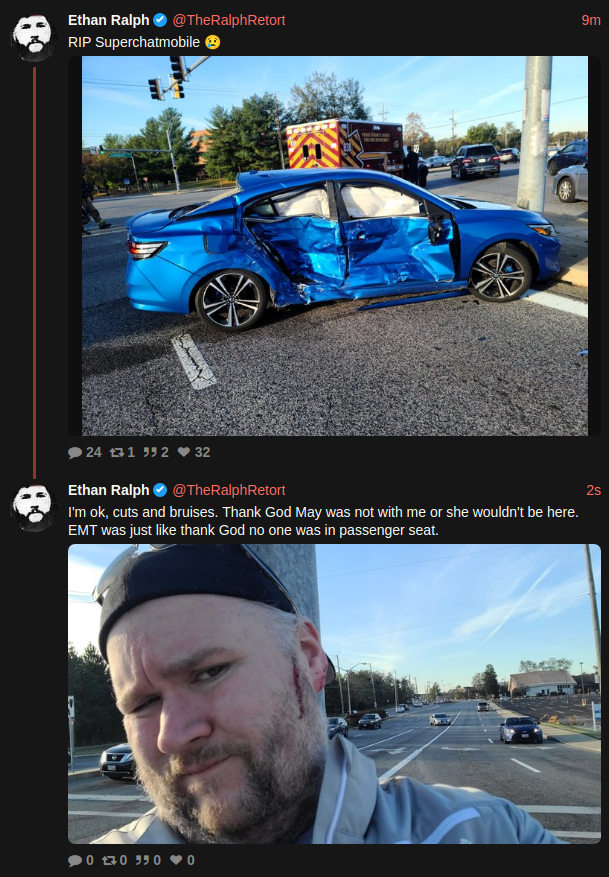
Task: Click Ethan Ralph name on second post
Action: (x=108, y=490)
